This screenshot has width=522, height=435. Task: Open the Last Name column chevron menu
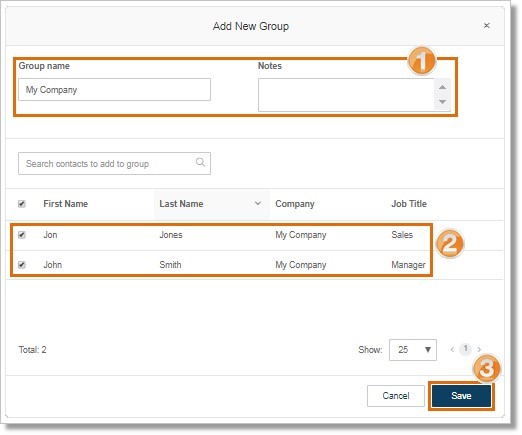pos(258,203)
